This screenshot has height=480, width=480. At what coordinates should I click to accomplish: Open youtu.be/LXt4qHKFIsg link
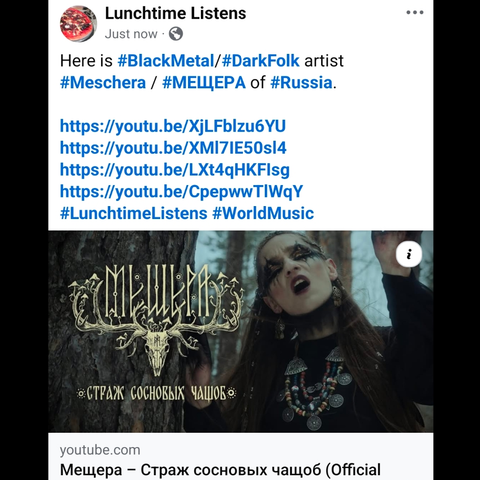click(x=175, y=170)
